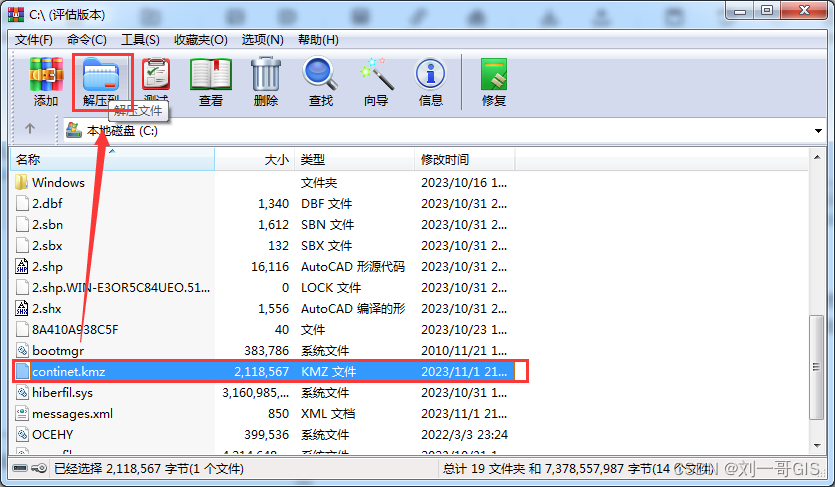Select the 2.sbn file
This screenshot has height=487, width=835.
pyautogui.click(x=47, y=225)
